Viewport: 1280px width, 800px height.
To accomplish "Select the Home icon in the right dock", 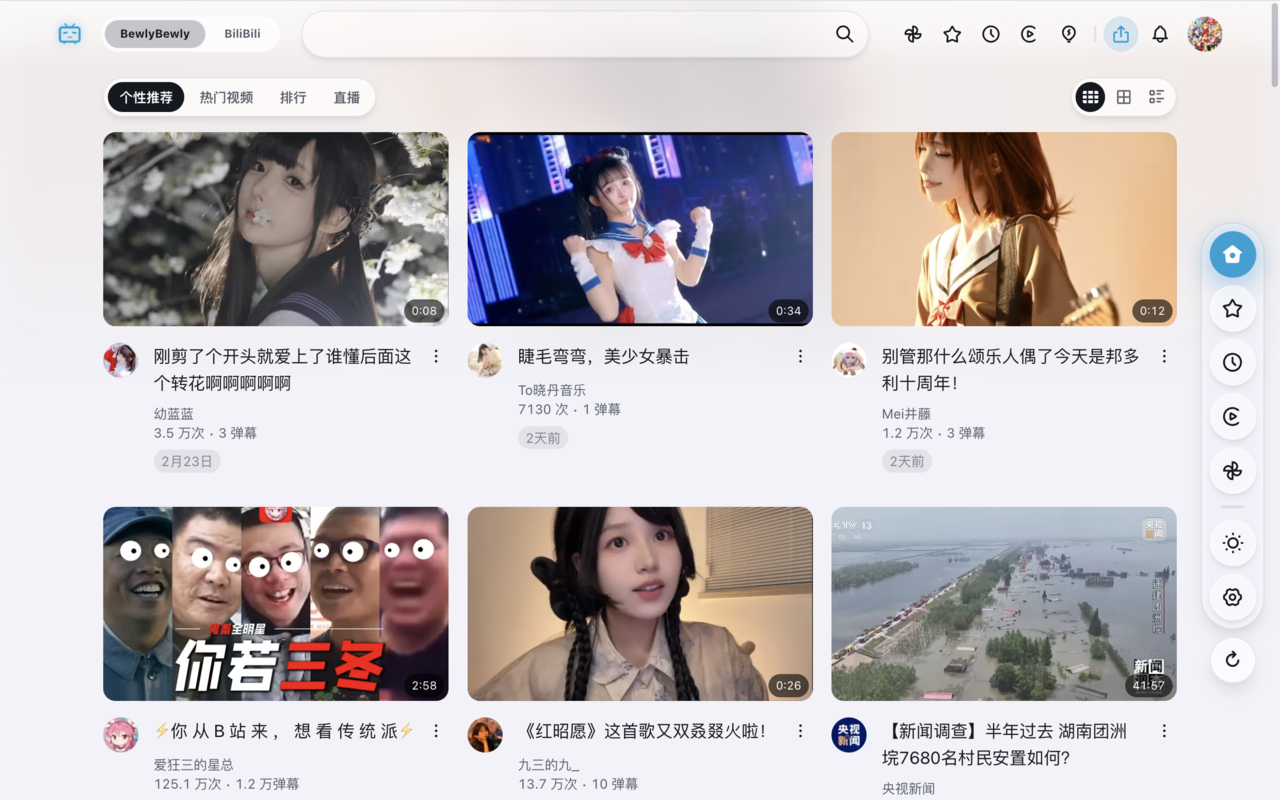I will point(1232,254).
